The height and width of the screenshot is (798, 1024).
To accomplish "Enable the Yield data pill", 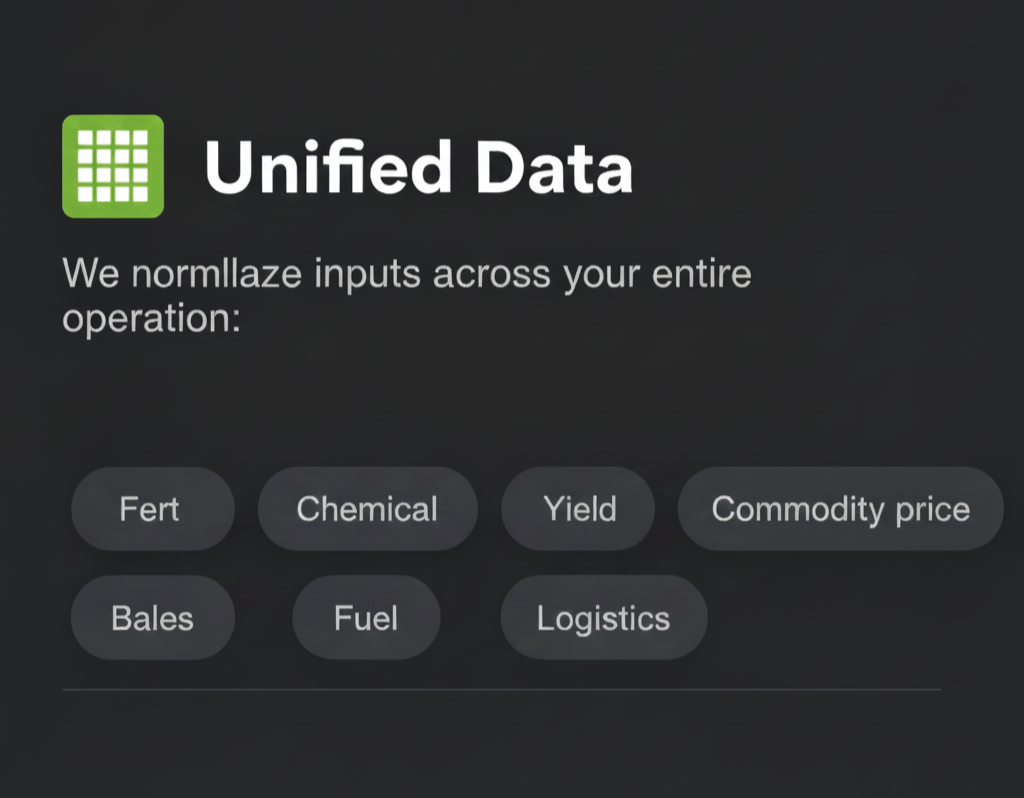I will (578, 509).
